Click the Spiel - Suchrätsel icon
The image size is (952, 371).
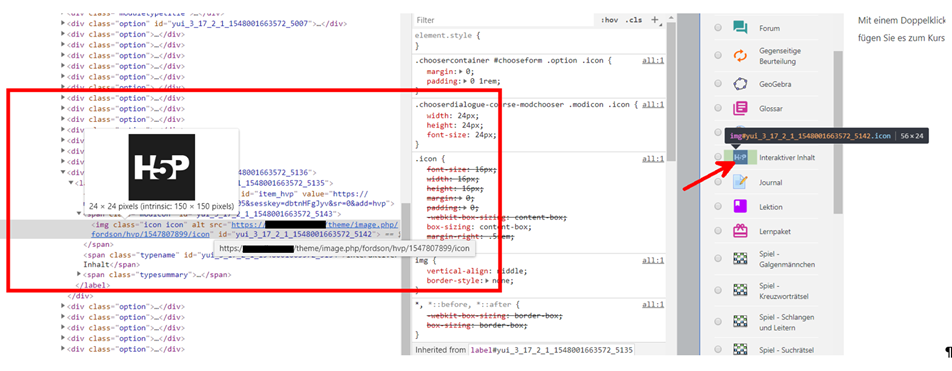pos(740,350)
